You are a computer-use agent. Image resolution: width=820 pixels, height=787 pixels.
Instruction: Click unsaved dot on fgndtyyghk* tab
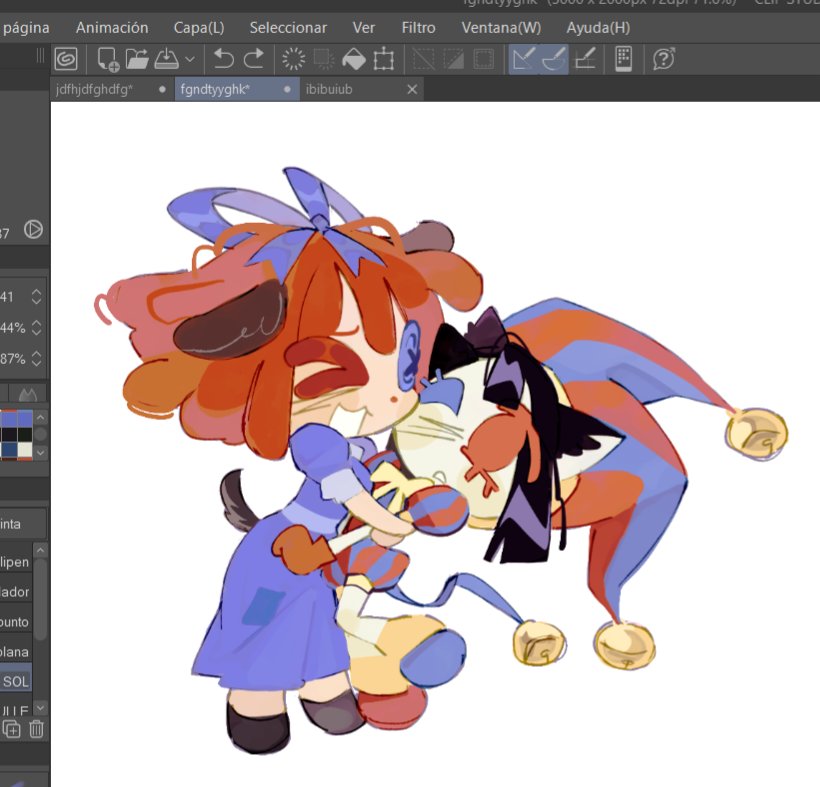tap(287, 89)
